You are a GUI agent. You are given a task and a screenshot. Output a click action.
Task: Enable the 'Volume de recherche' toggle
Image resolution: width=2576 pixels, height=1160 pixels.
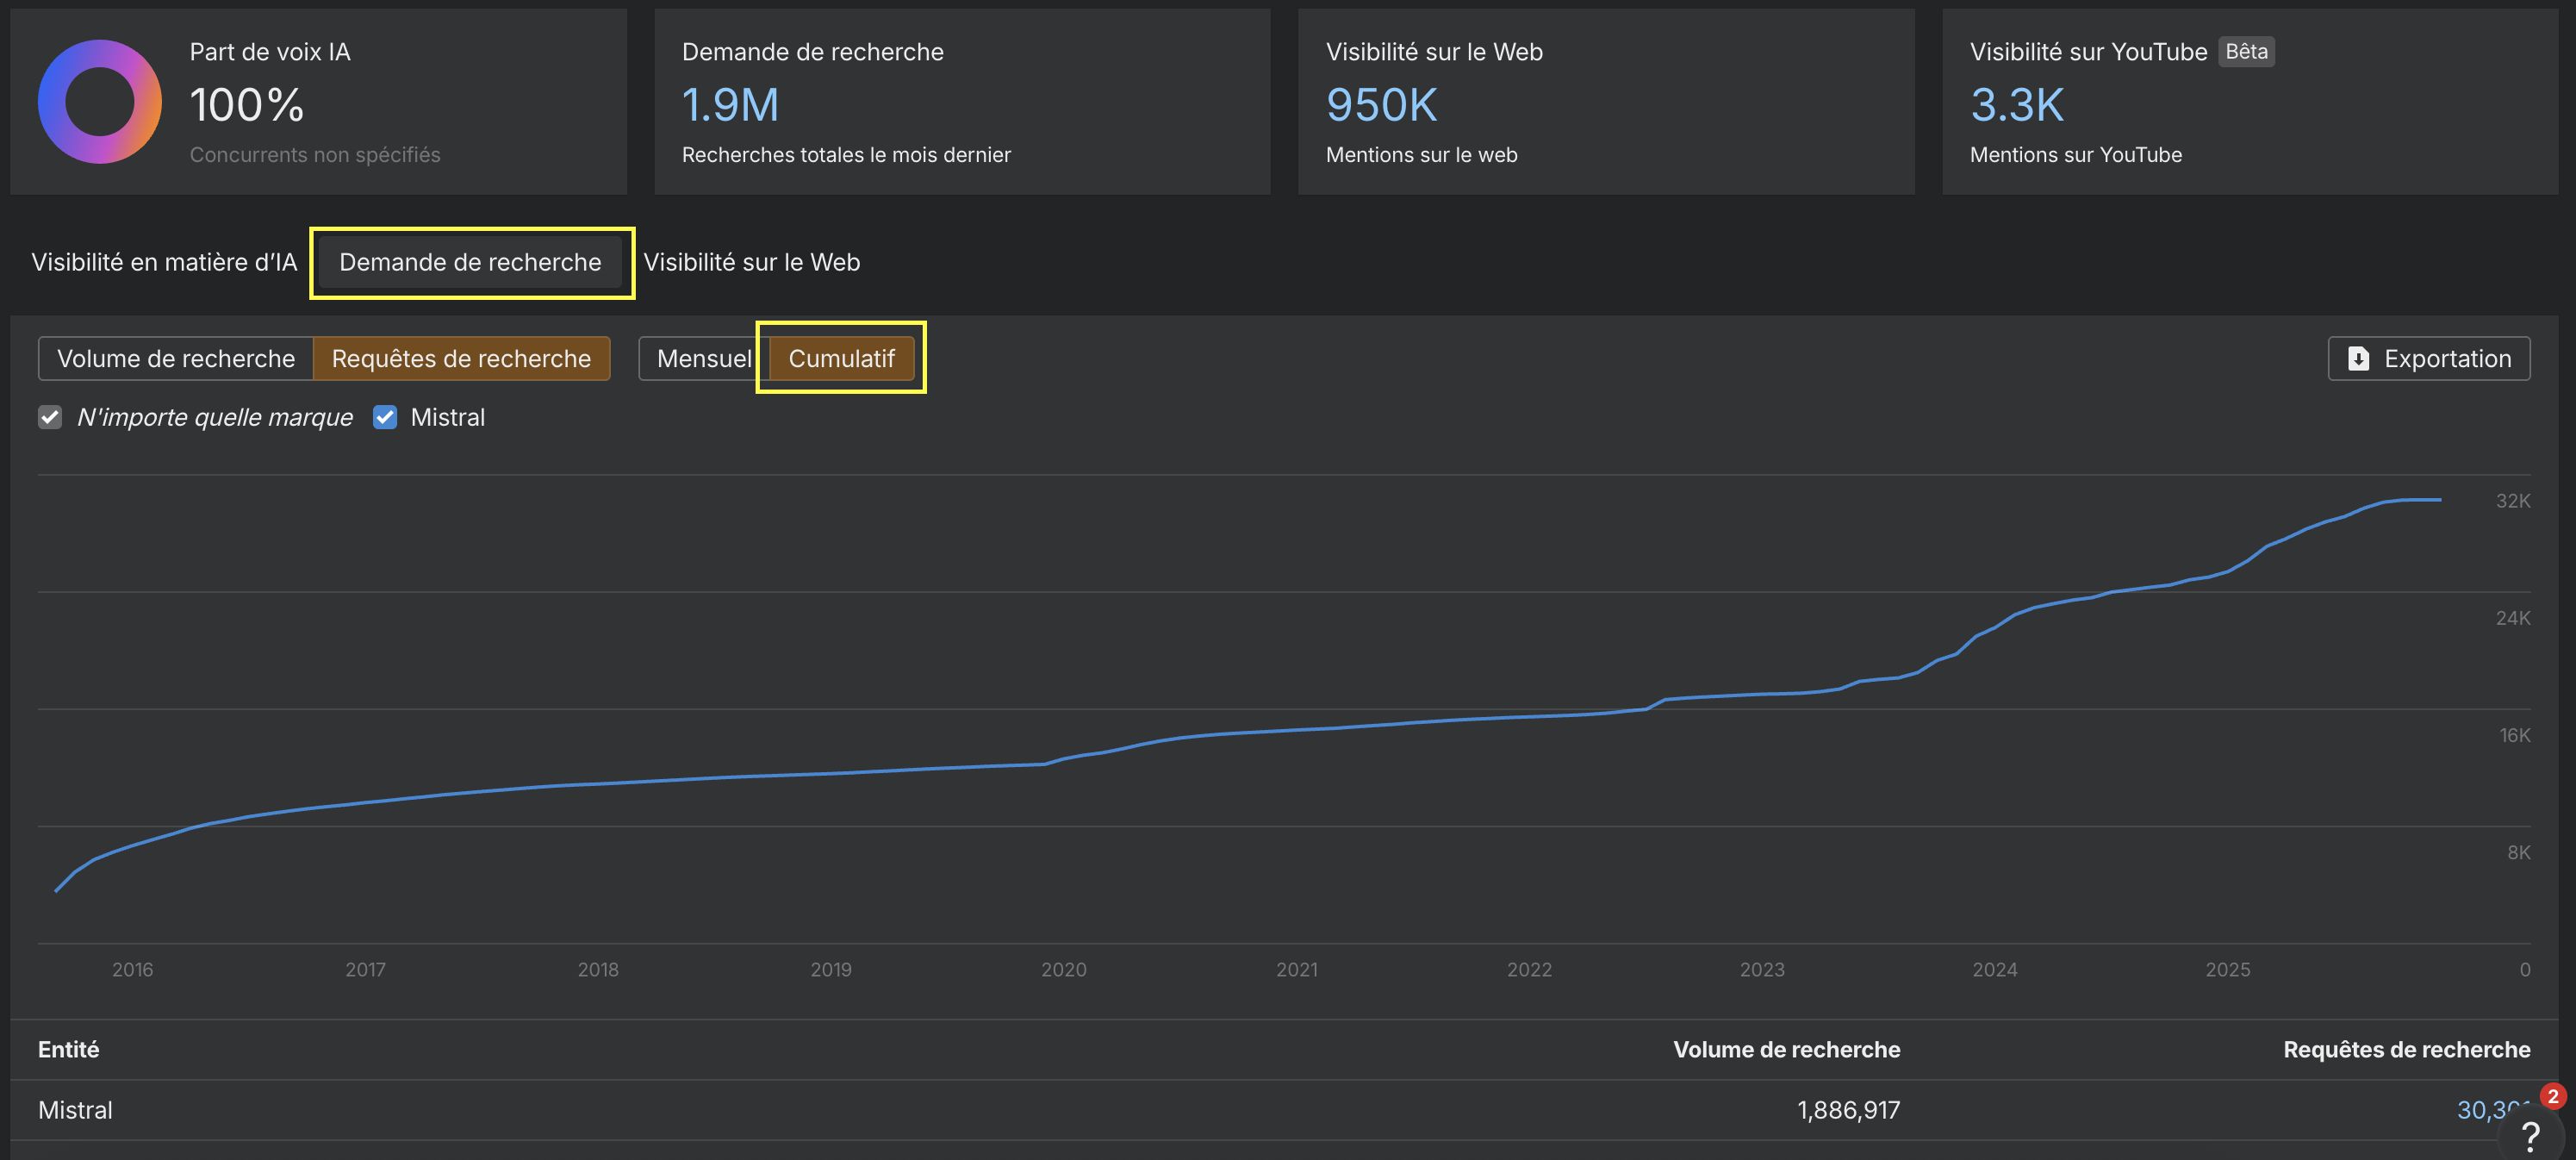click(176, 358)
